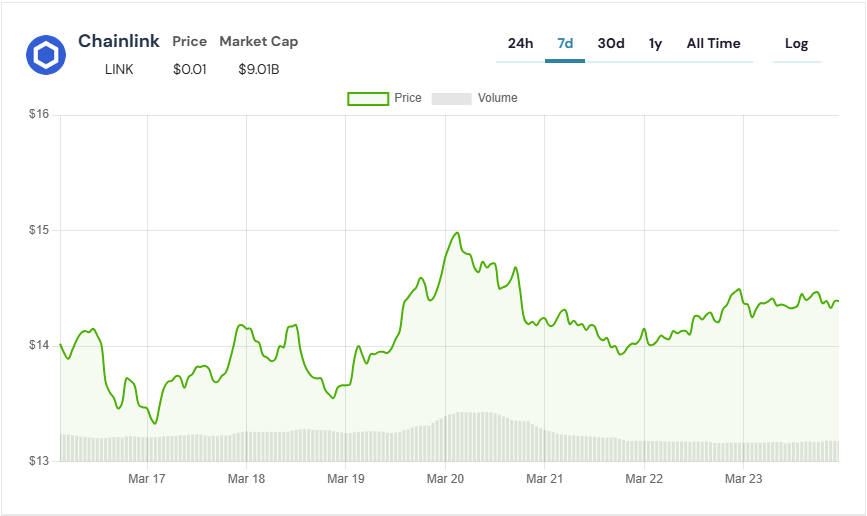This screenshot has height=516, width=867.
Task: Click the Mar 21 date label
Action: 544,479
